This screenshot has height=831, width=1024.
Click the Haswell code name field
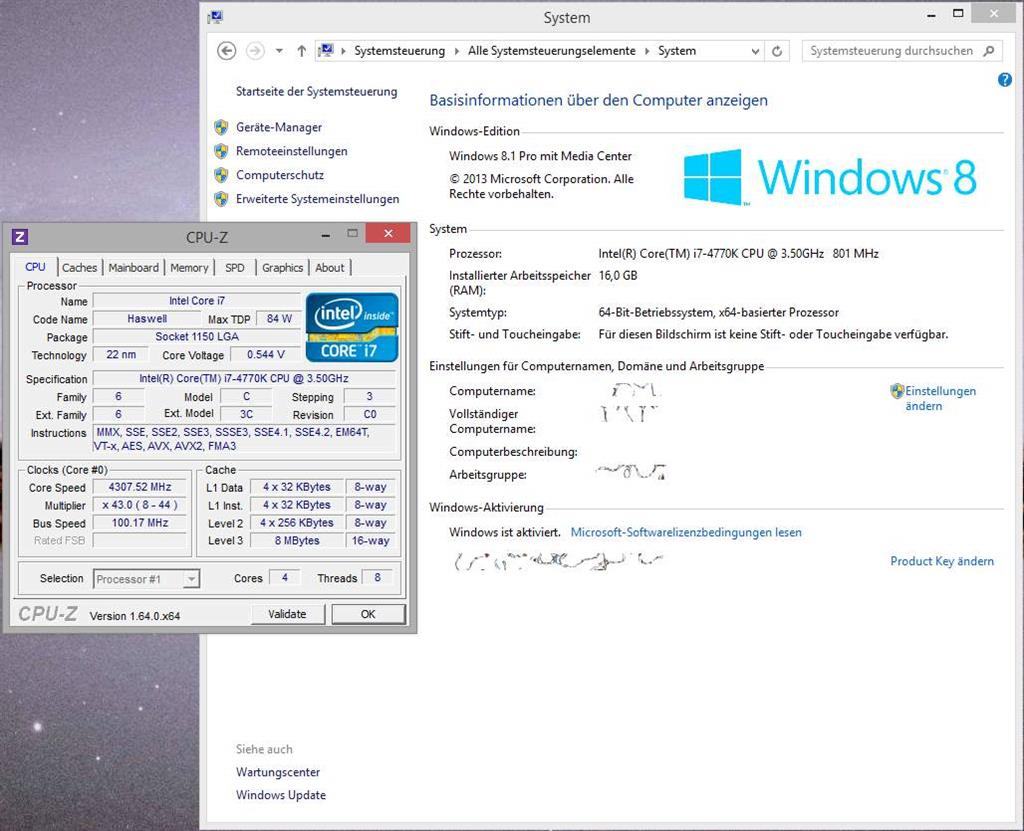pyautogui.click(x=147, y=319)
